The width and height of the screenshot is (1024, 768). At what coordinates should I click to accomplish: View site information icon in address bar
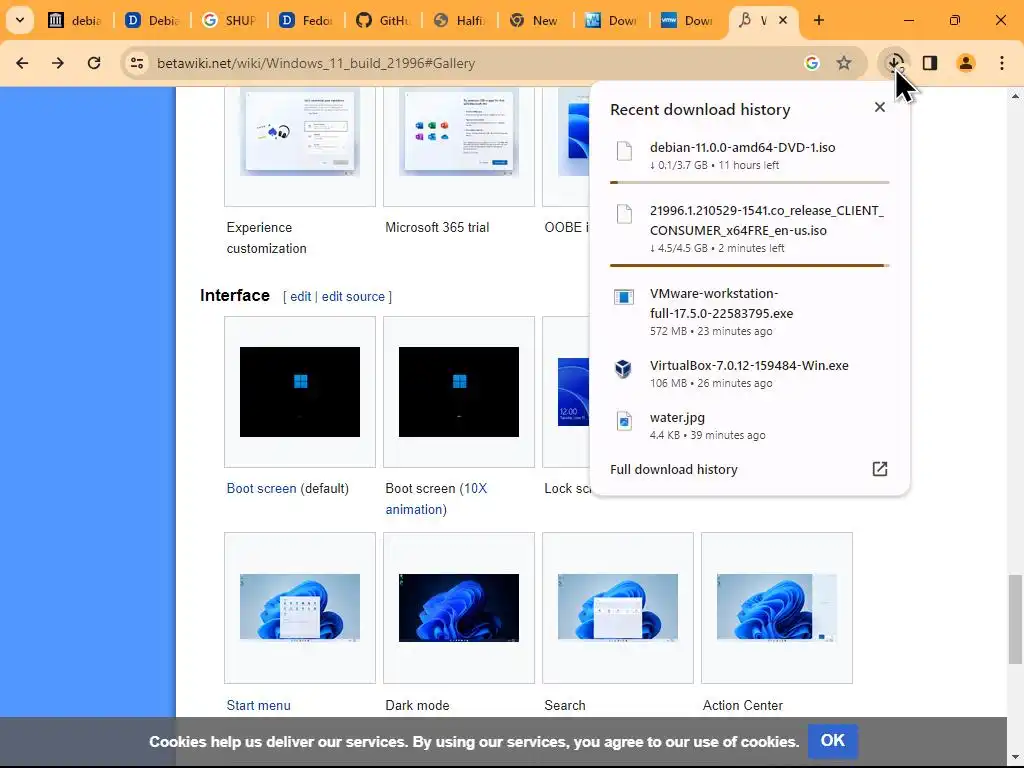coord(137,63)
